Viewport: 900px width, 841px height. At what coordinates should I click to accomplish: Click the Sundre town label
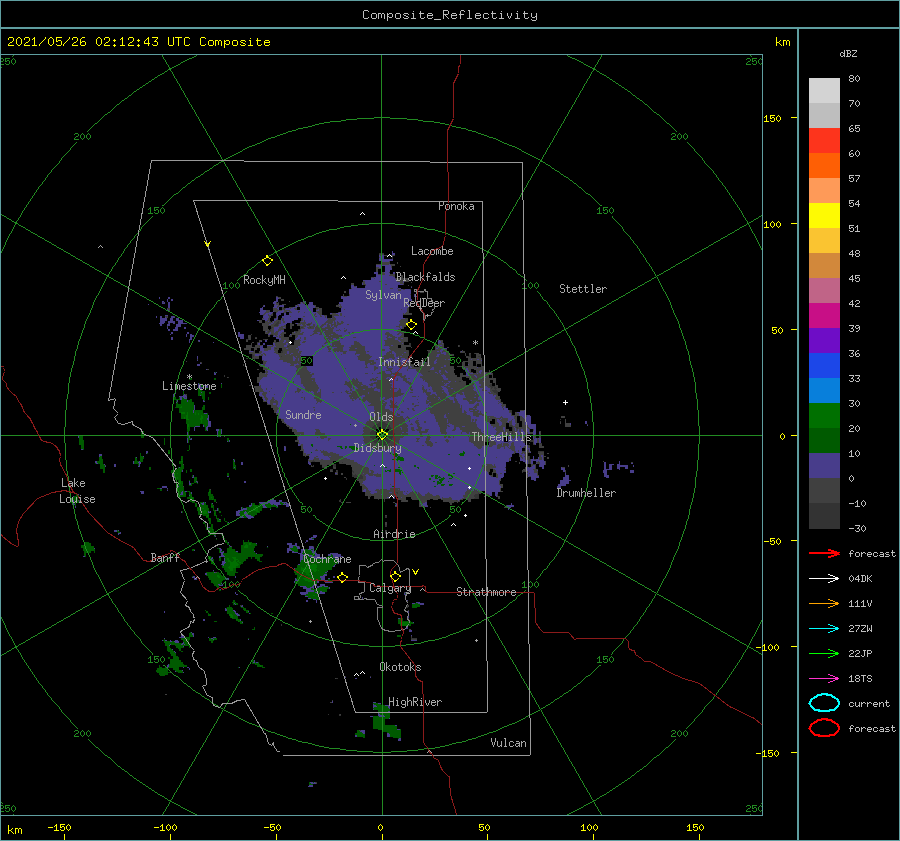[x=303, y=414]
